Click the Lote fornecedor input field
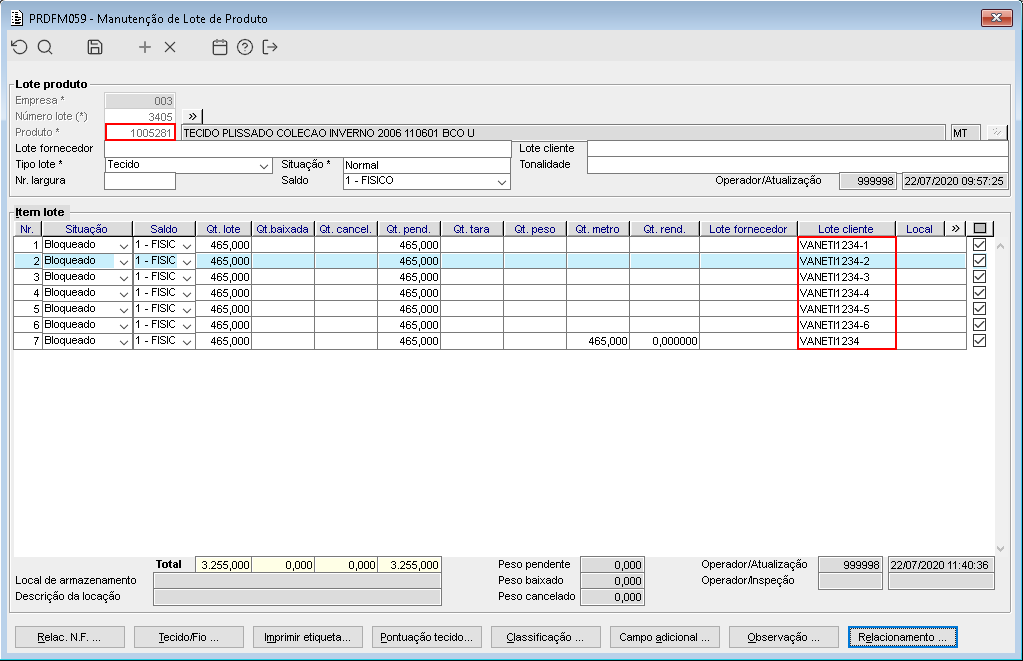Image resolution: width=1023 pixels, height=661 pixels. click(308, 149)
